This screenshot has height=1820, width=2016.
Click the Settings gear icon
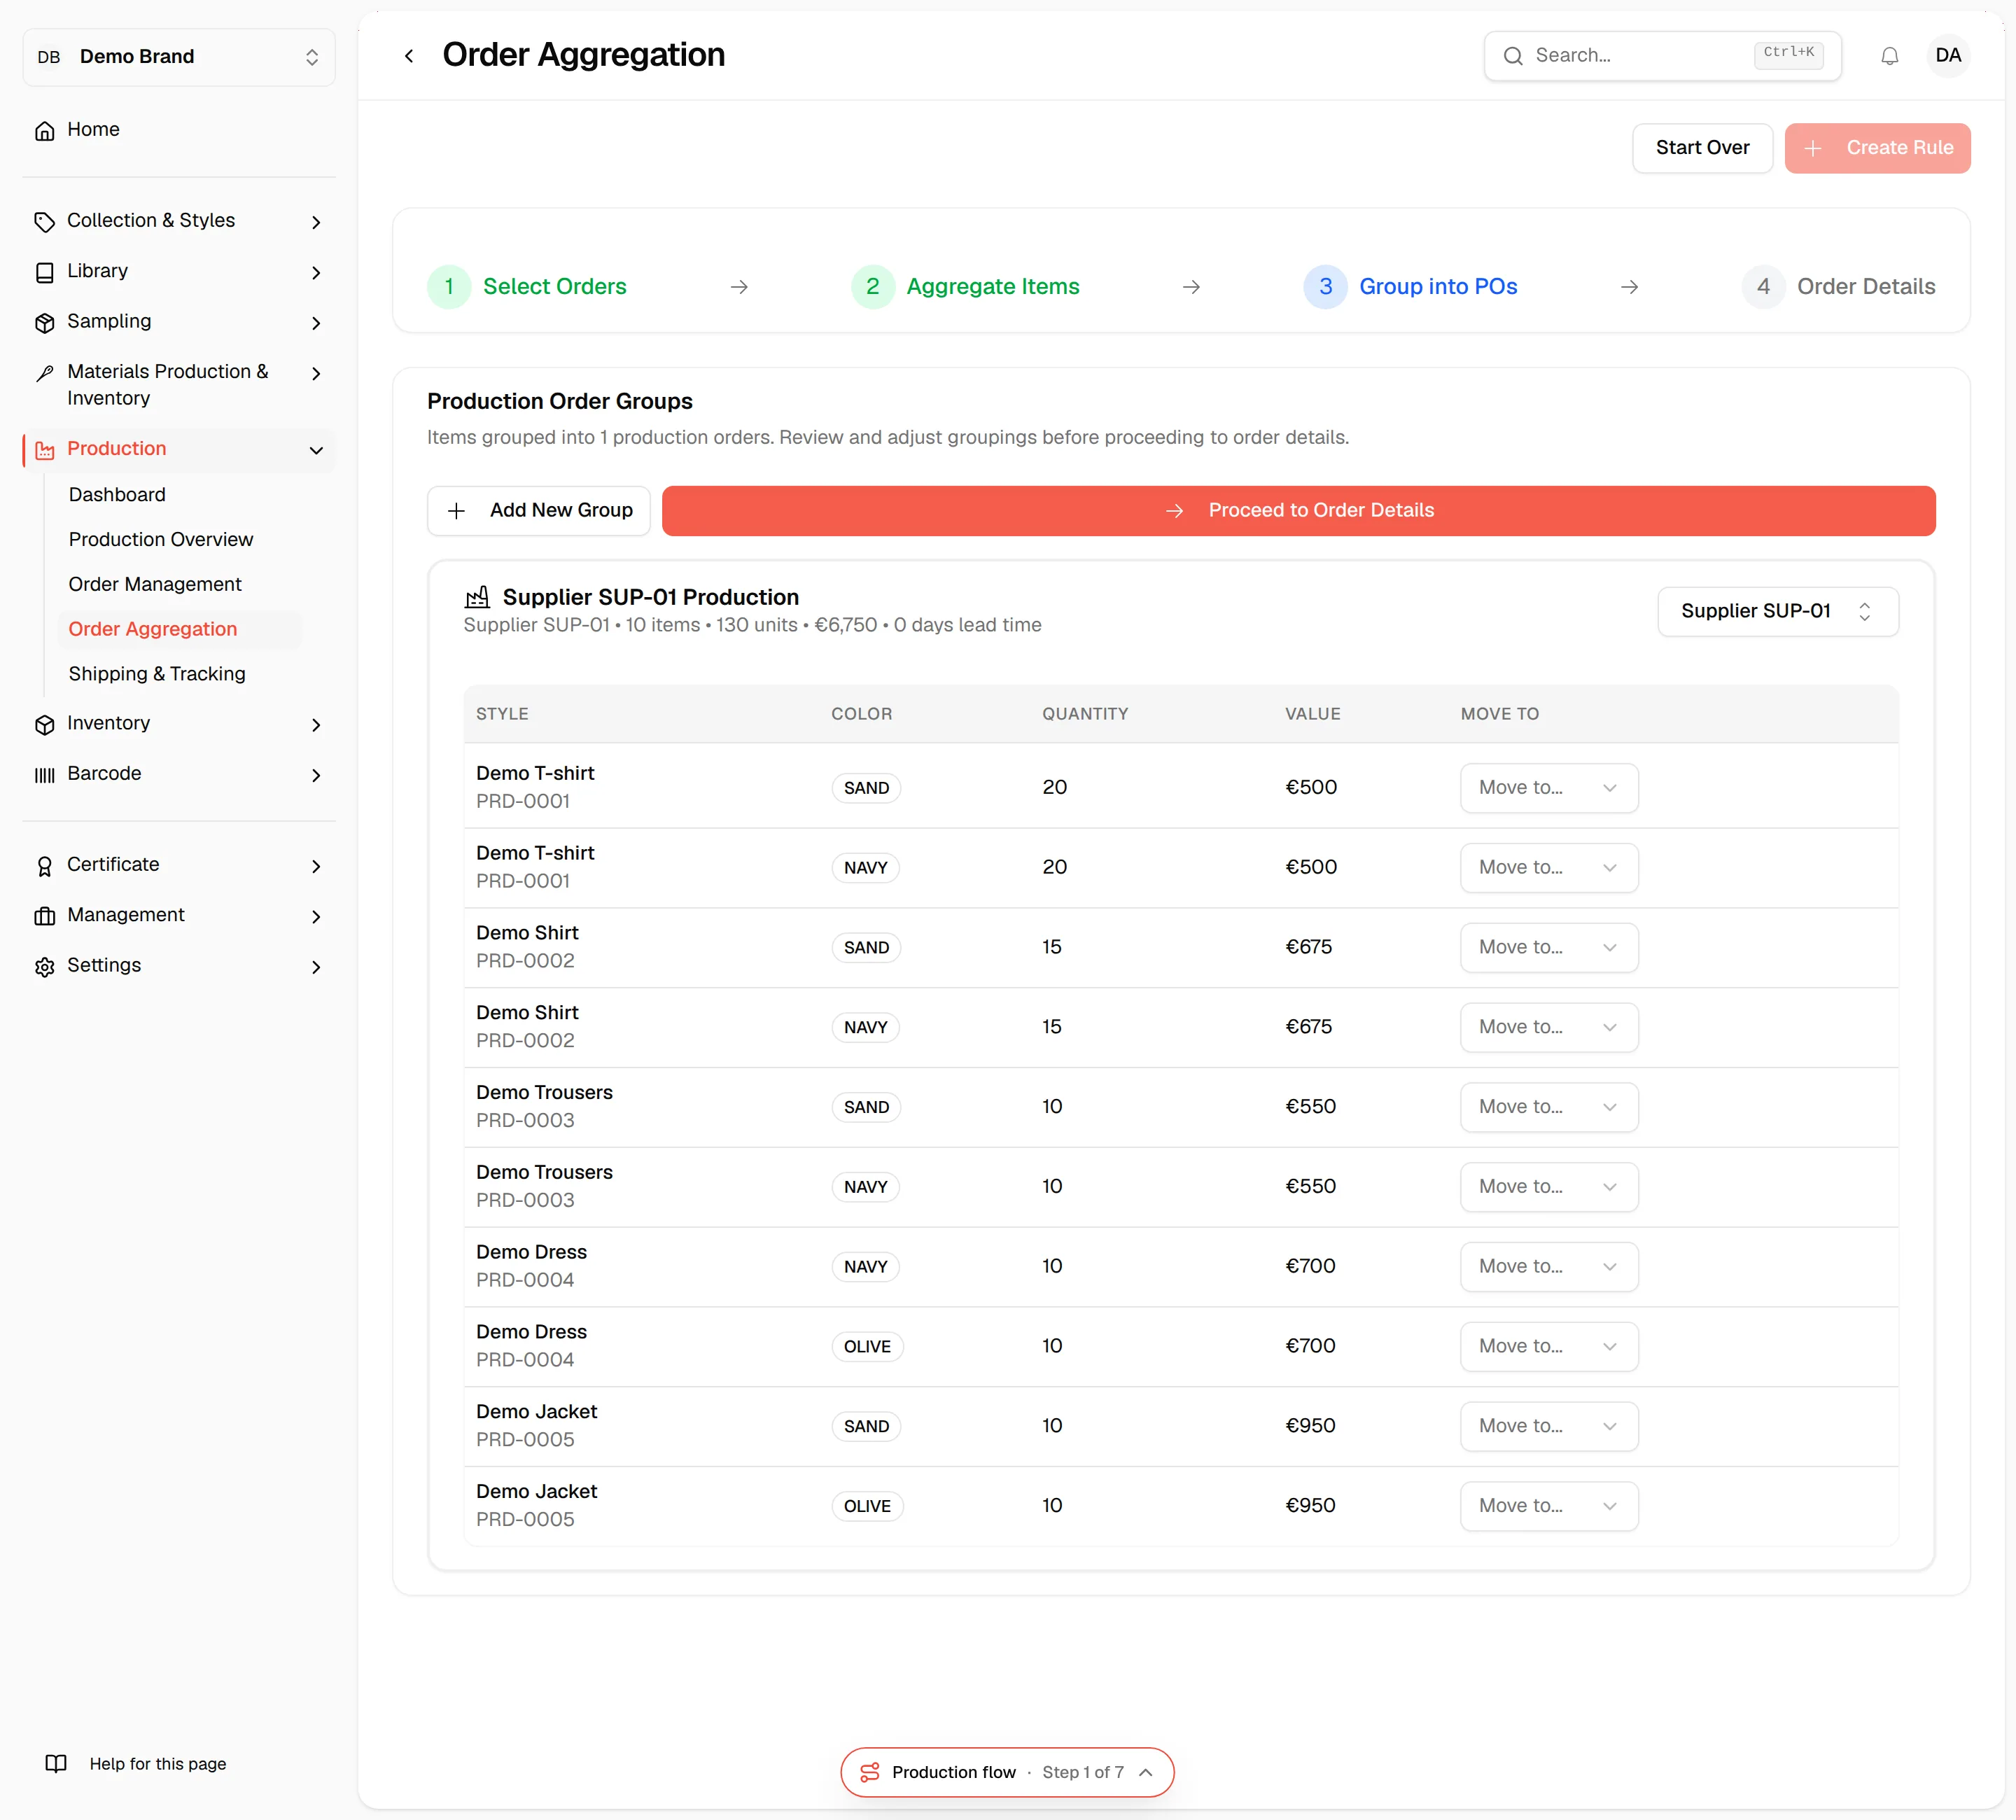[44, 967]
